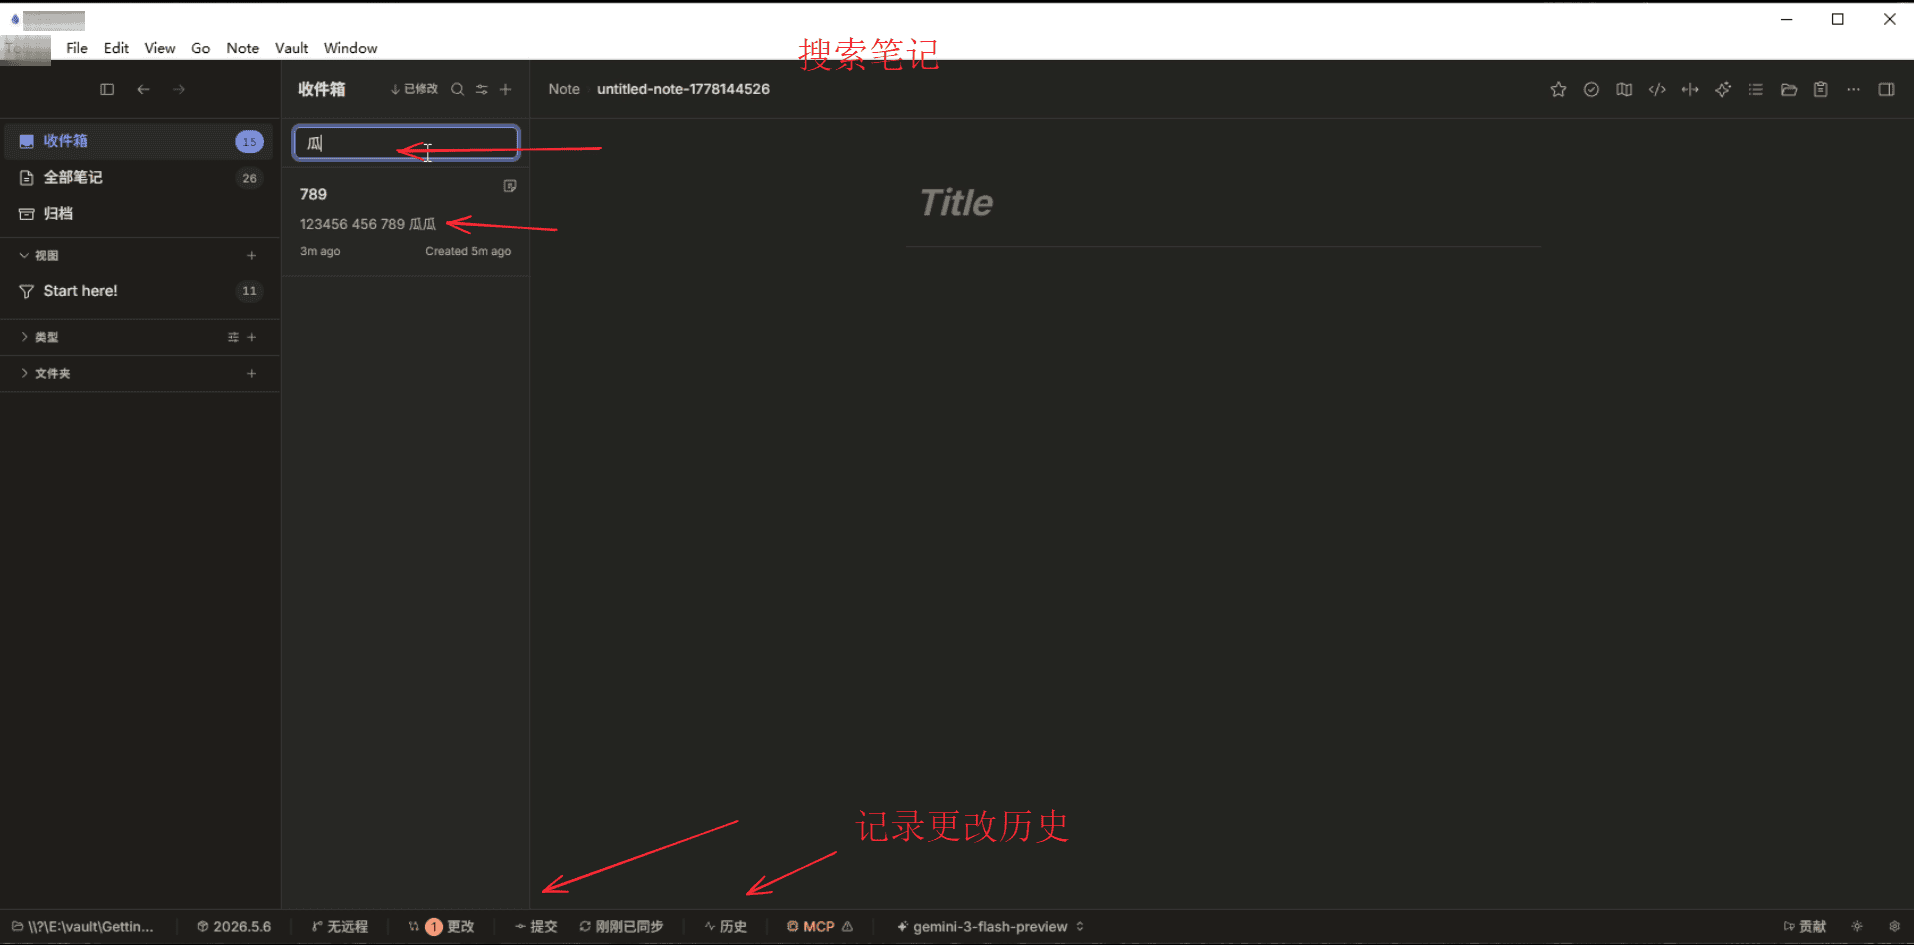Toggle the theme sun icon in status bar
Image resolution: width=1914 pixels, height=945 pixels.
(1857, 927)
